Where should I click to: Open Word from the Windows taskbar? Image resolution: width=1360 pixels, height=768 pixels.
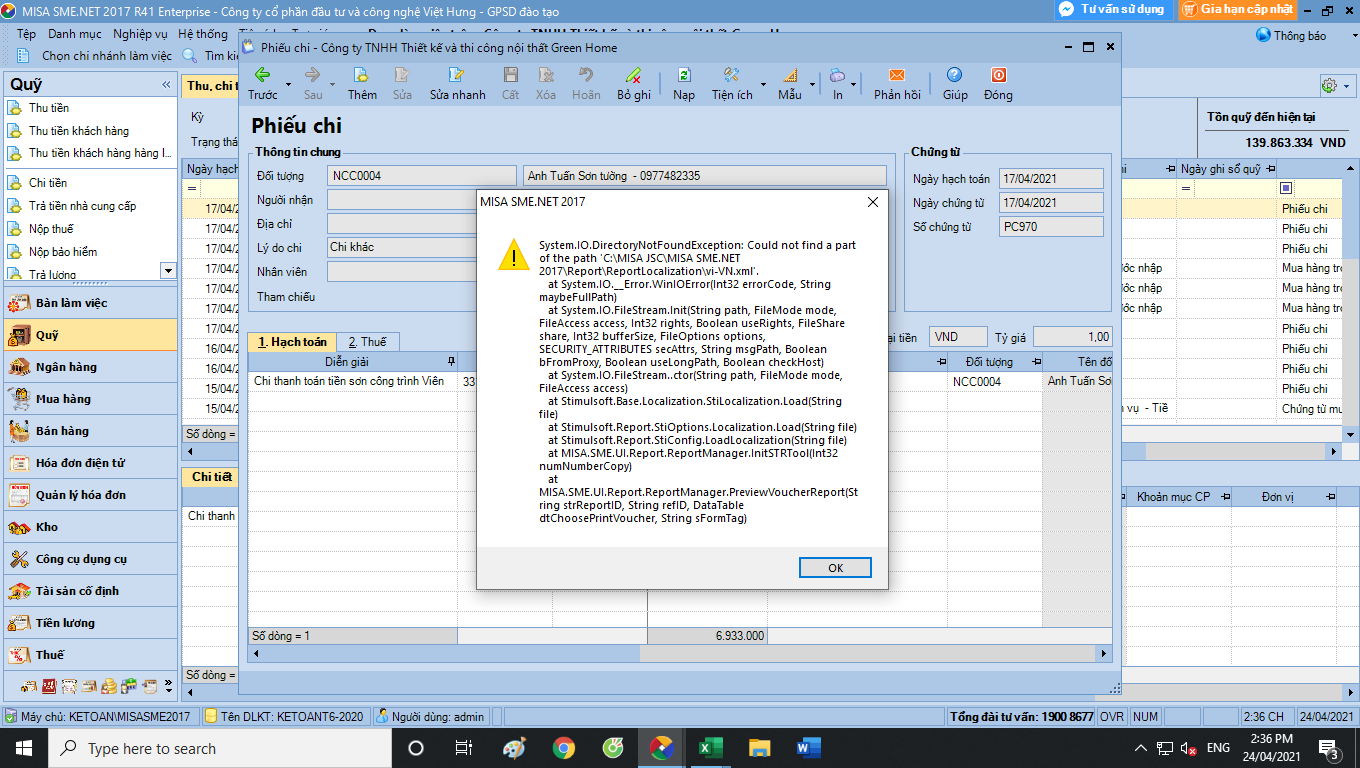click(x=808, y=748)
